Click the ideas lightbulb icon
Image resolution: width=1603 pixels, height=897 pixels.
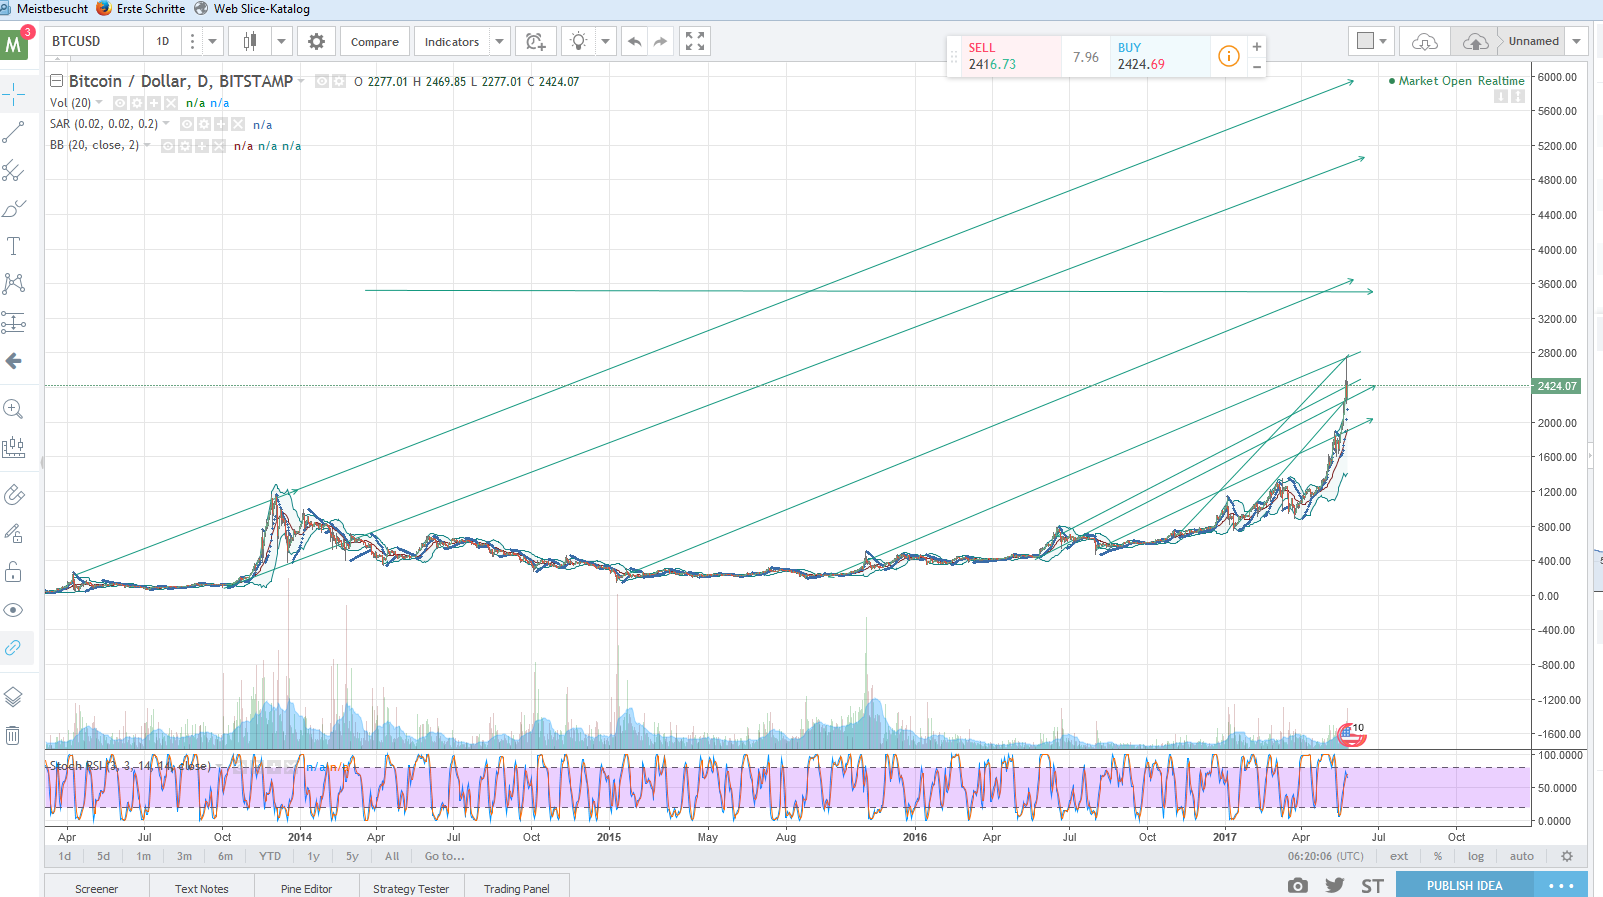coord(578,42)
